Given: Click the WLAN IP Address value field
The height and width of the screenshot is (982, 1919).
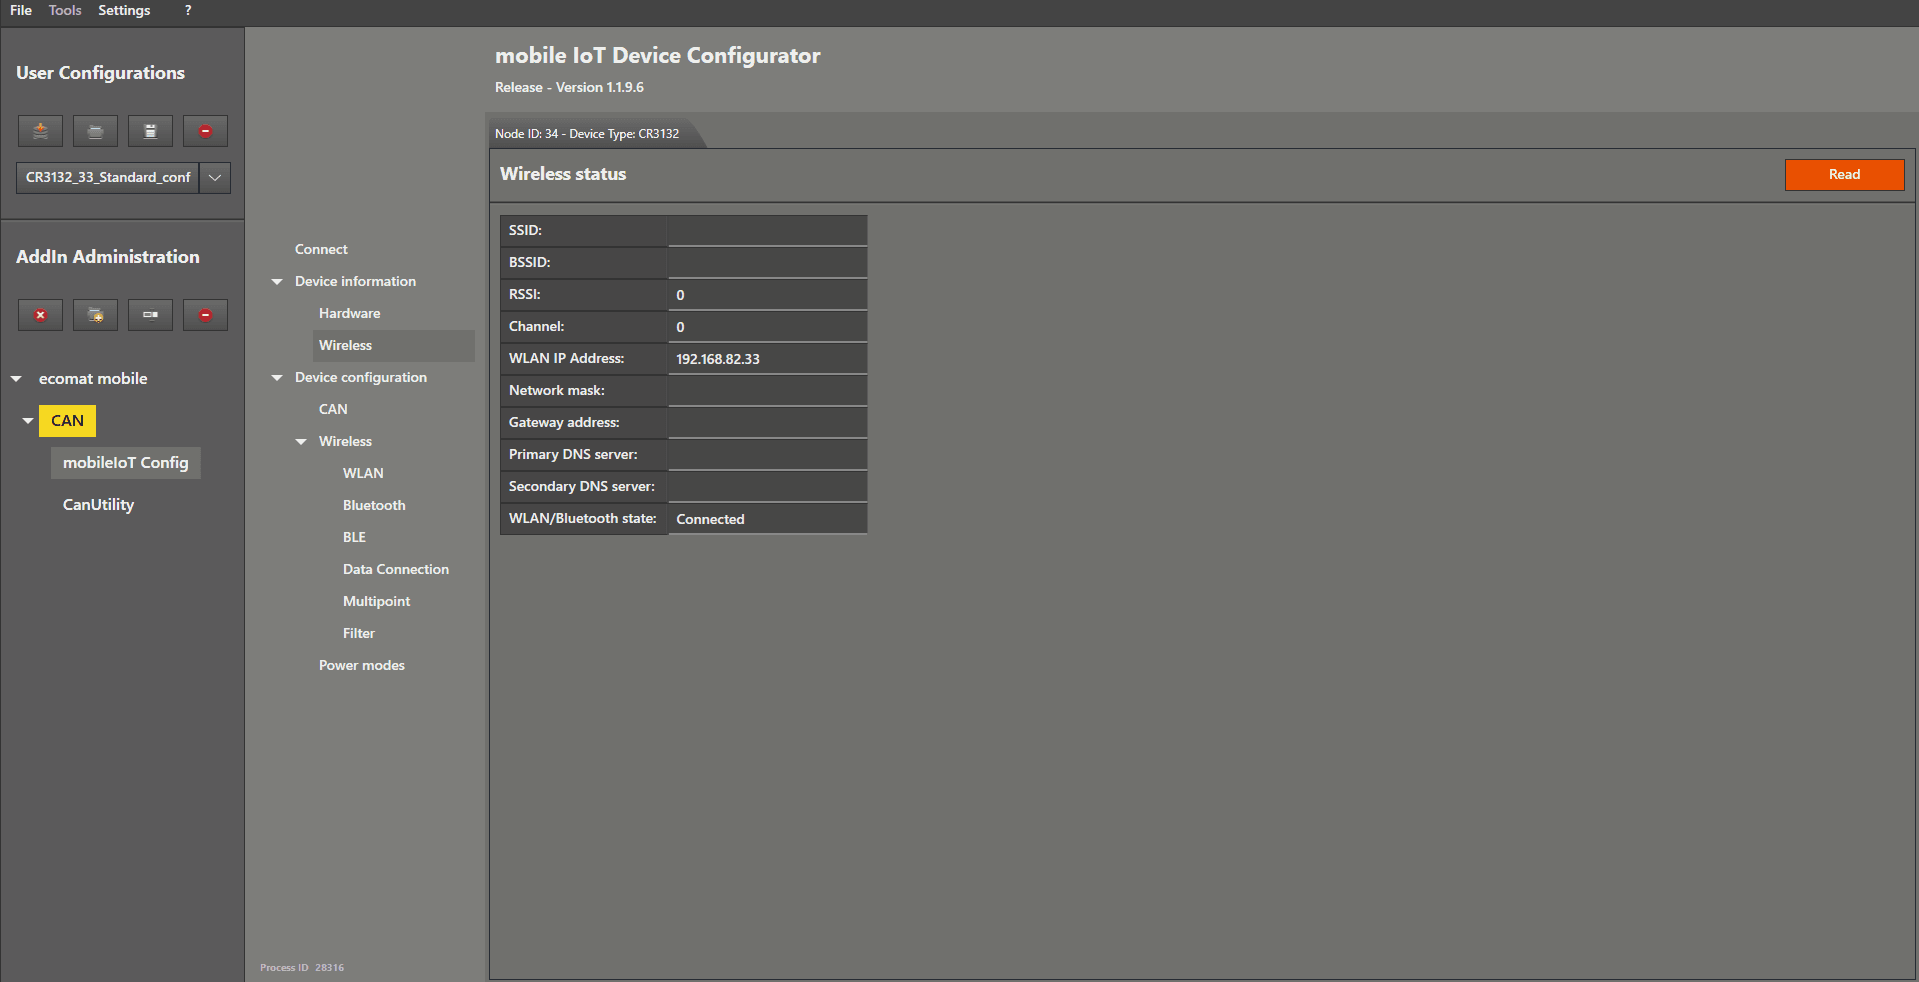Looking at the screenshot, I should (766, 359).
